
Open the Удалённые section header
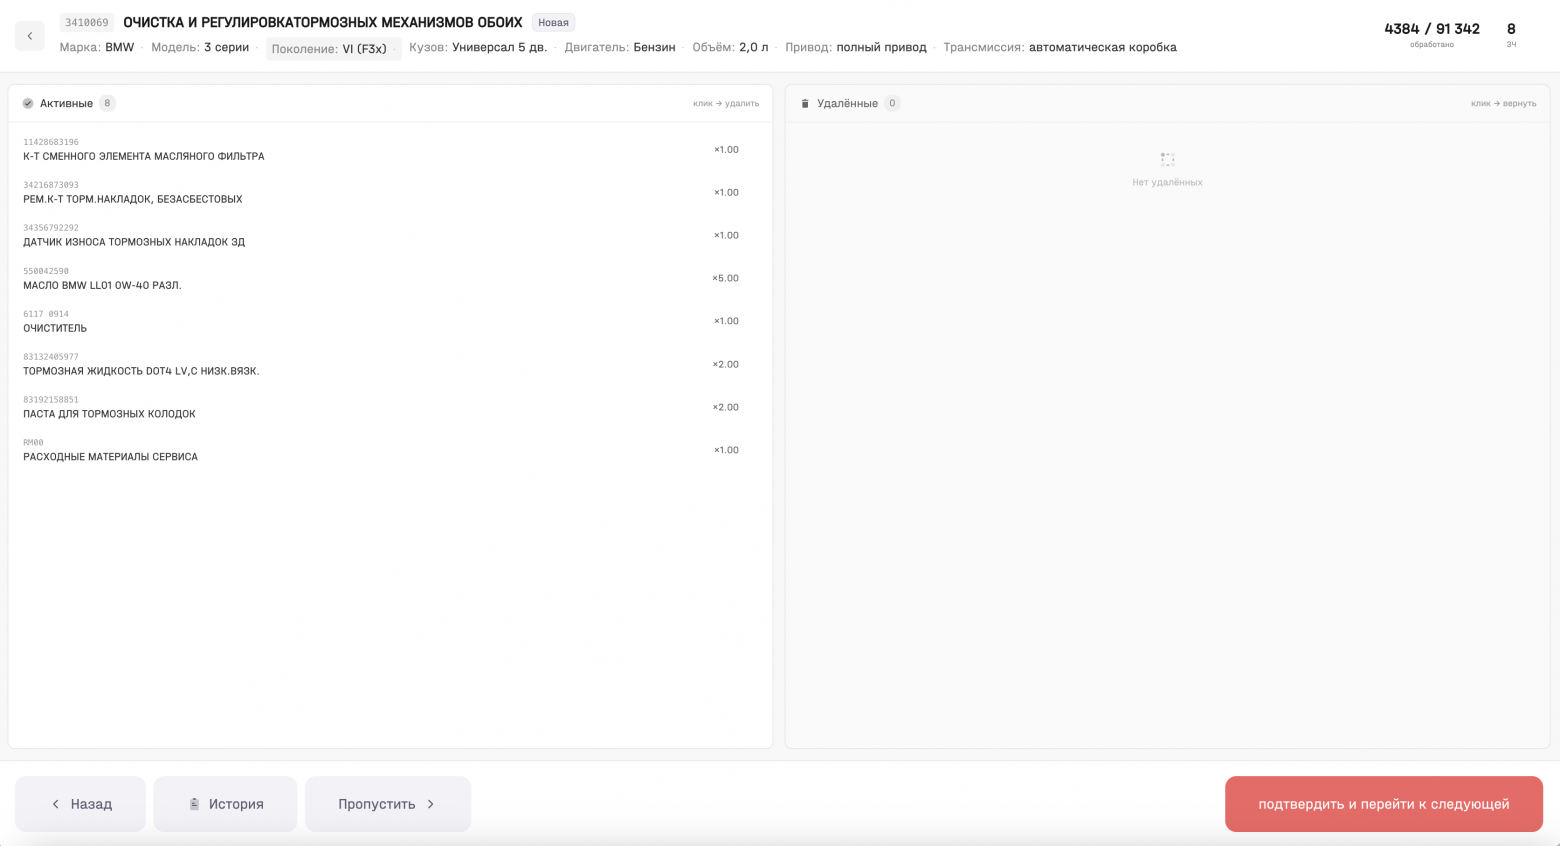(1167, 103)
